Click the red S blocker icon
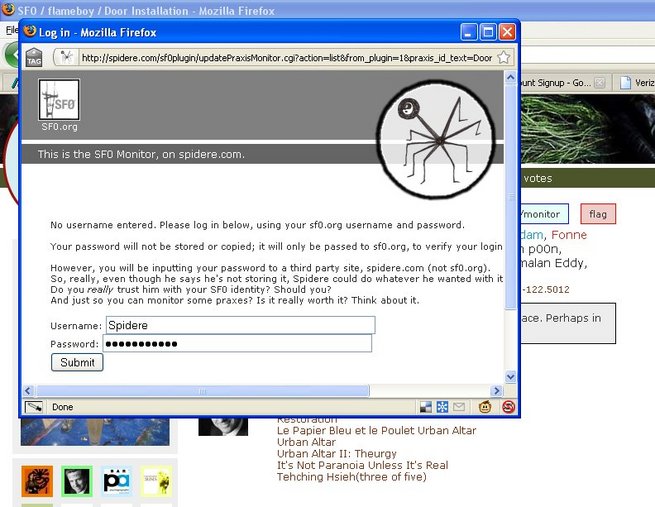This screenshot has width=655, height=507. pyautogui.click(x=508, y=407)
